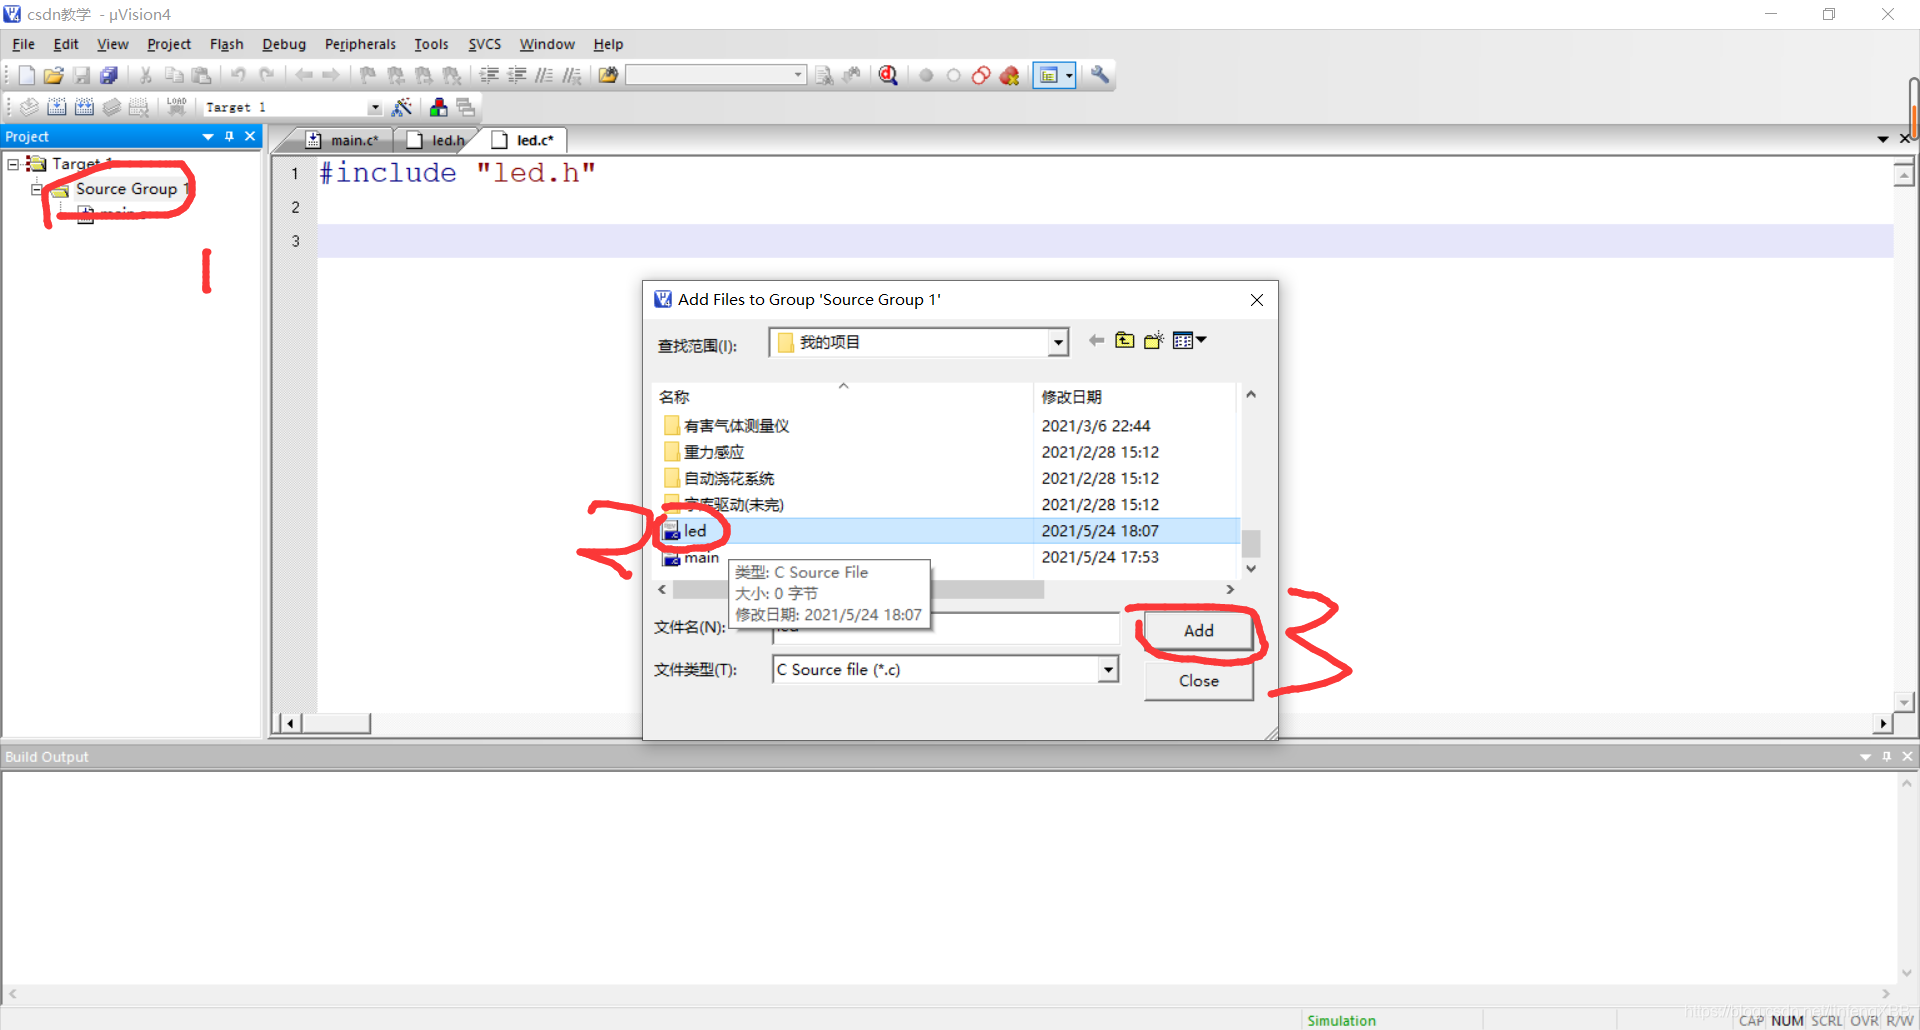Click the Save floppy disk icon
The height and width of the screenshot is (1030, 1920).
click(82, 75)
